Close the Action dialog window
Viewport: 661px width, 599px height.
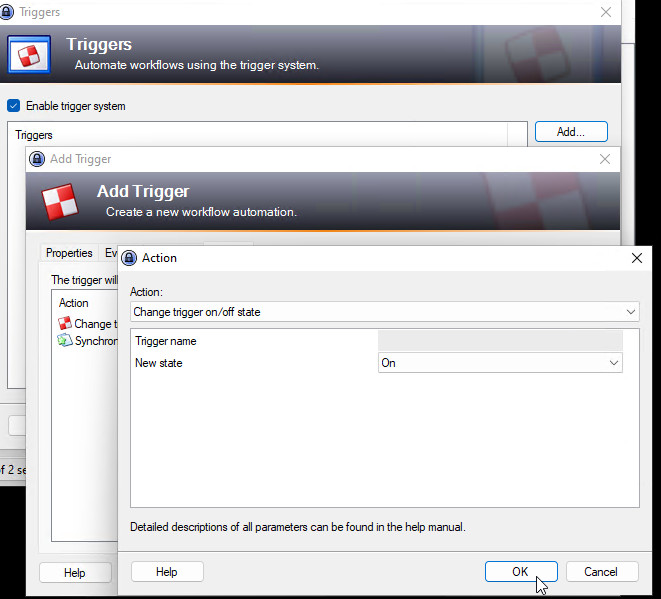click(x=637, y=258)
